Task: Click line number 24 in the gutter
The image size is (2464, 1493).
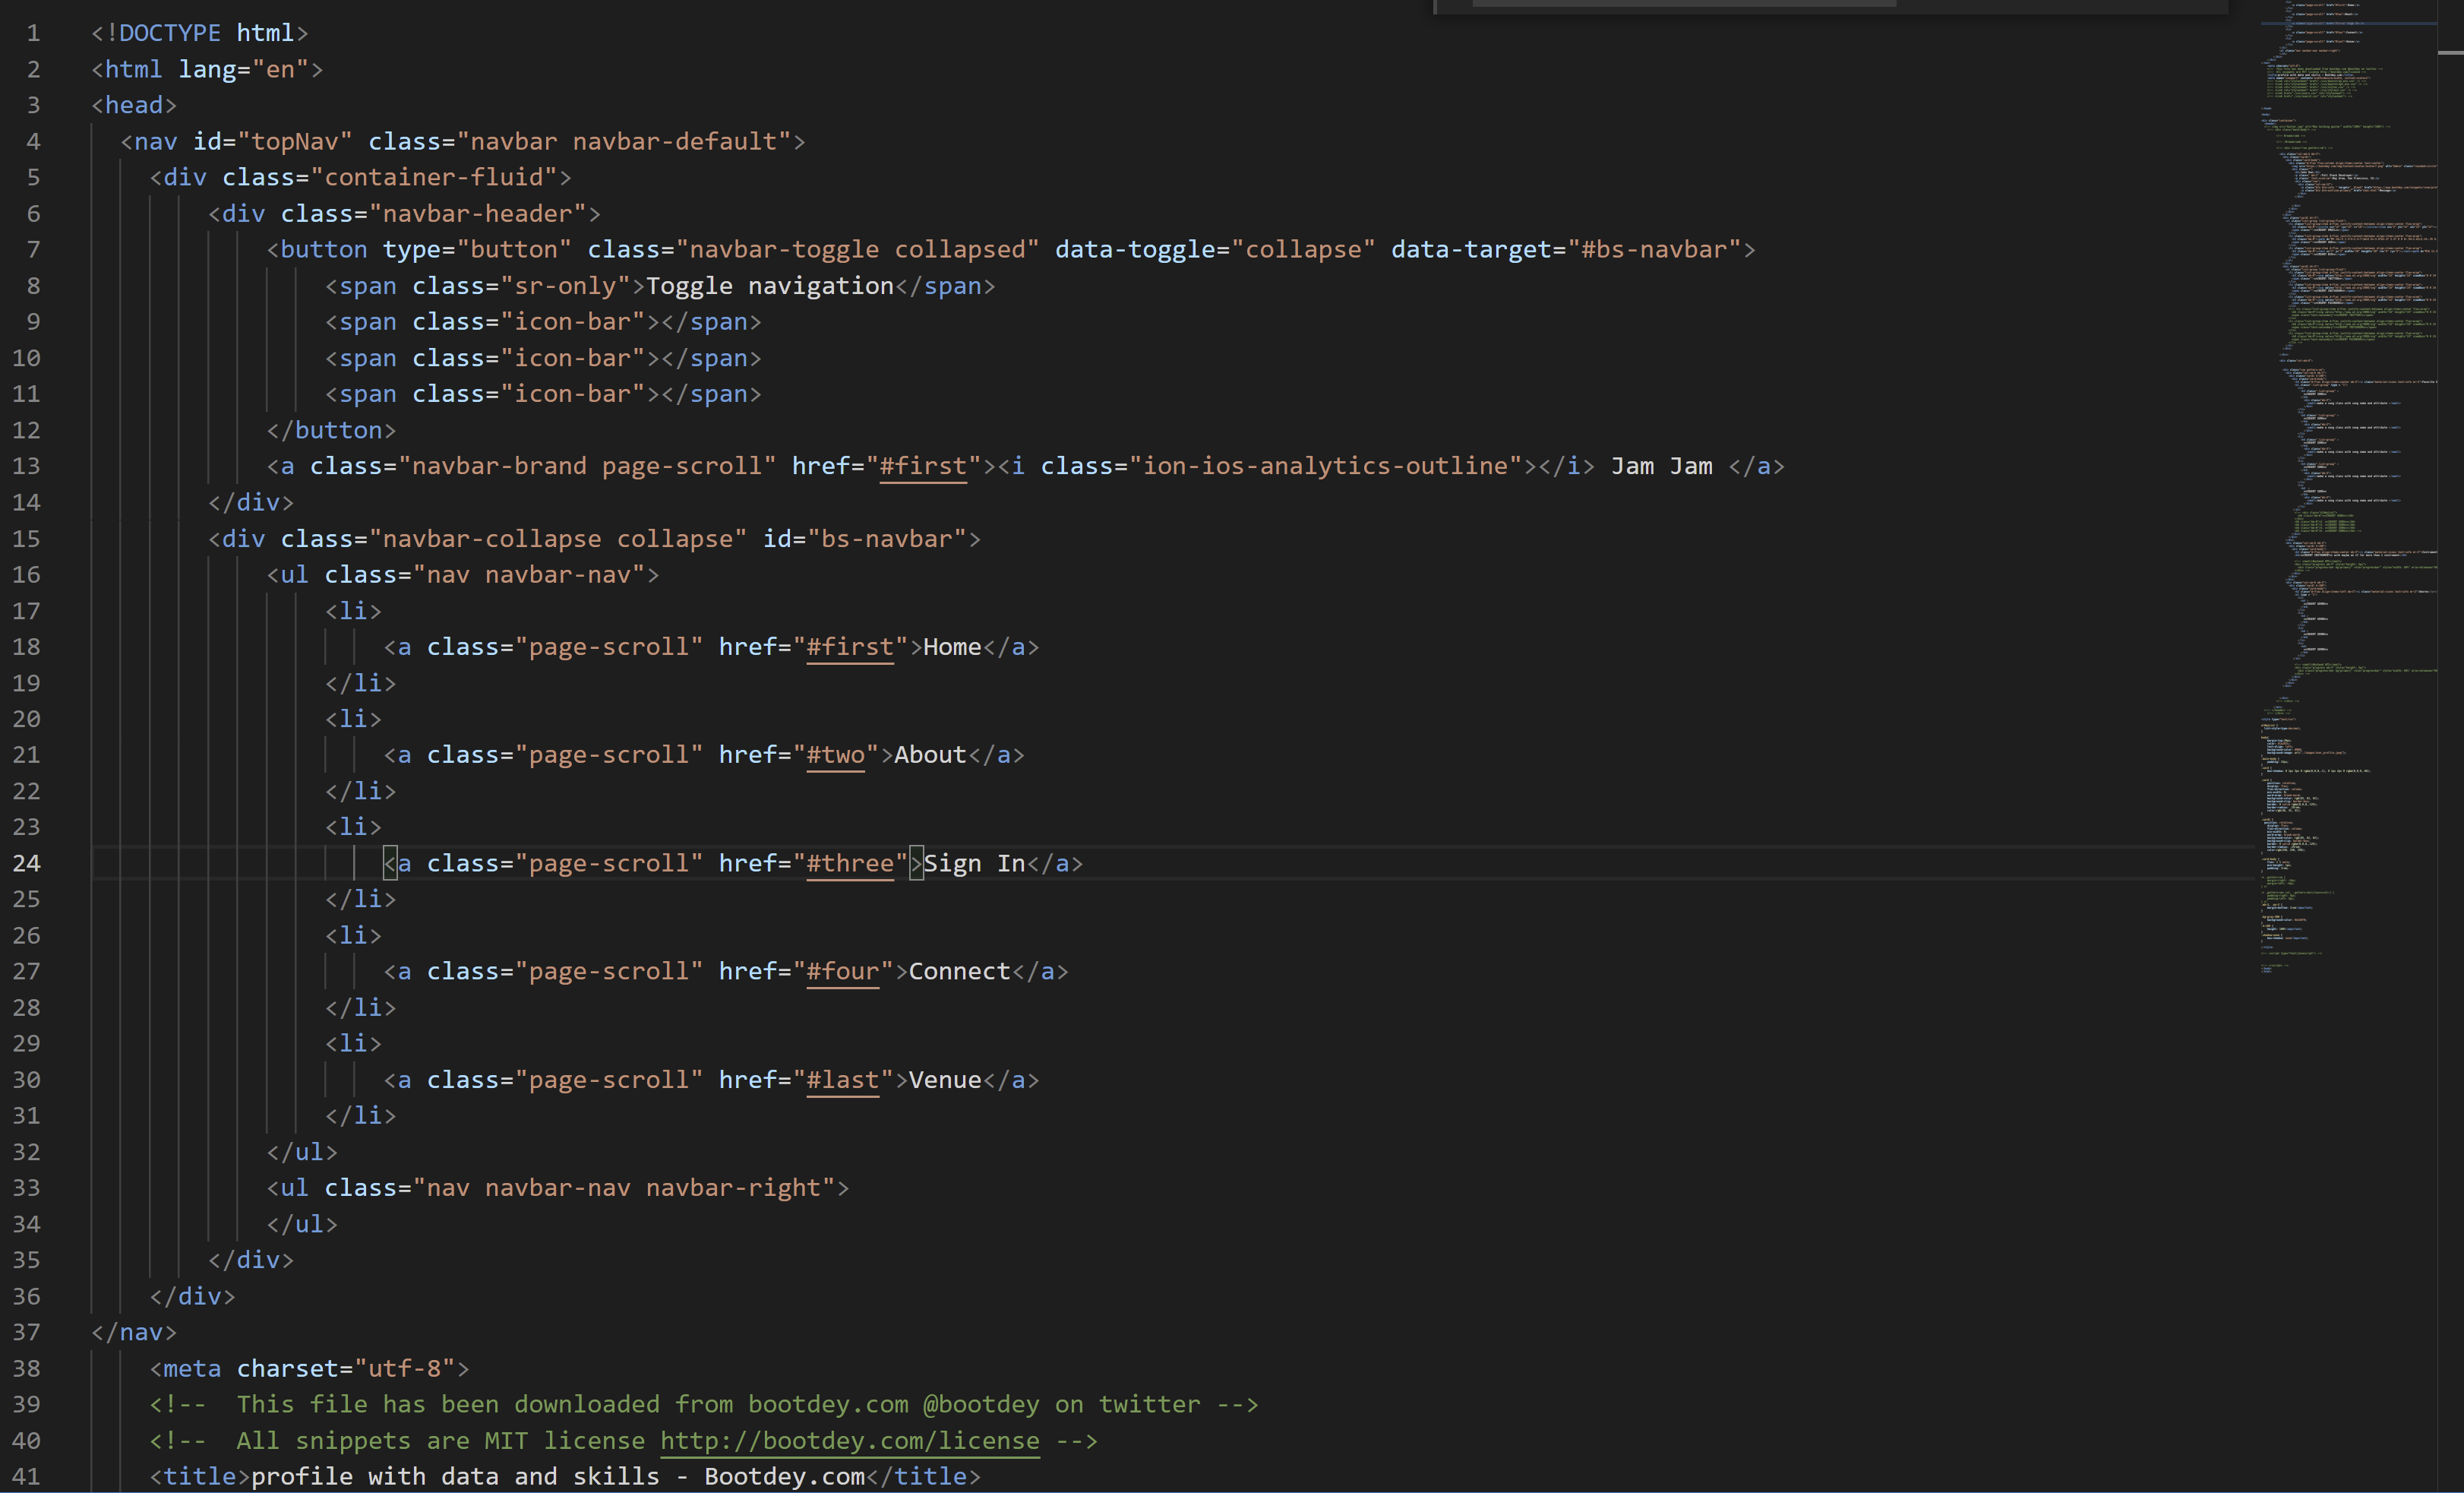Action: (27, 863)
